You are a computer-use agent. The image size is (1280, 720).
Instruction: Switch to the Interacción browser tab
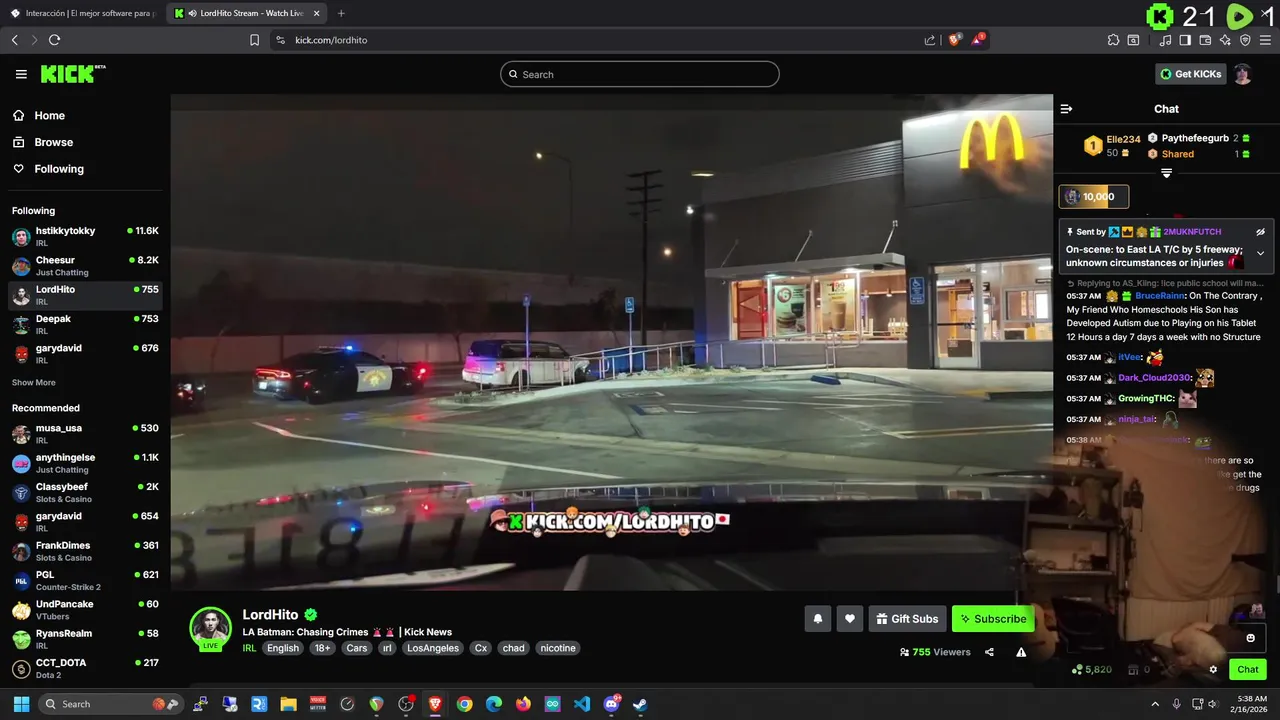(84, 13)
